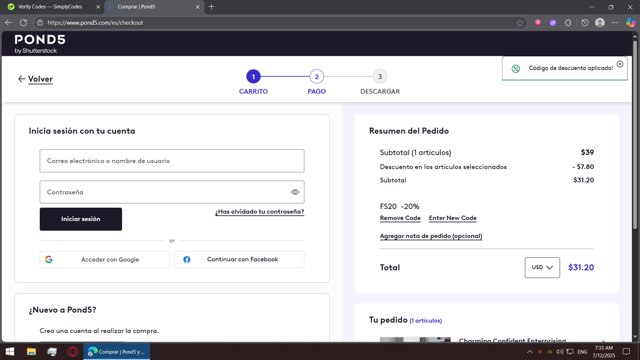
Task: Open a new browser tab
Action: click(211, 7)
